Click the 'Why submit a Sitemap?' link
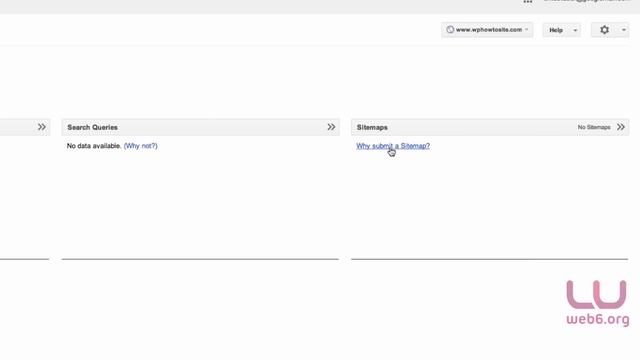 click(393, 146)
